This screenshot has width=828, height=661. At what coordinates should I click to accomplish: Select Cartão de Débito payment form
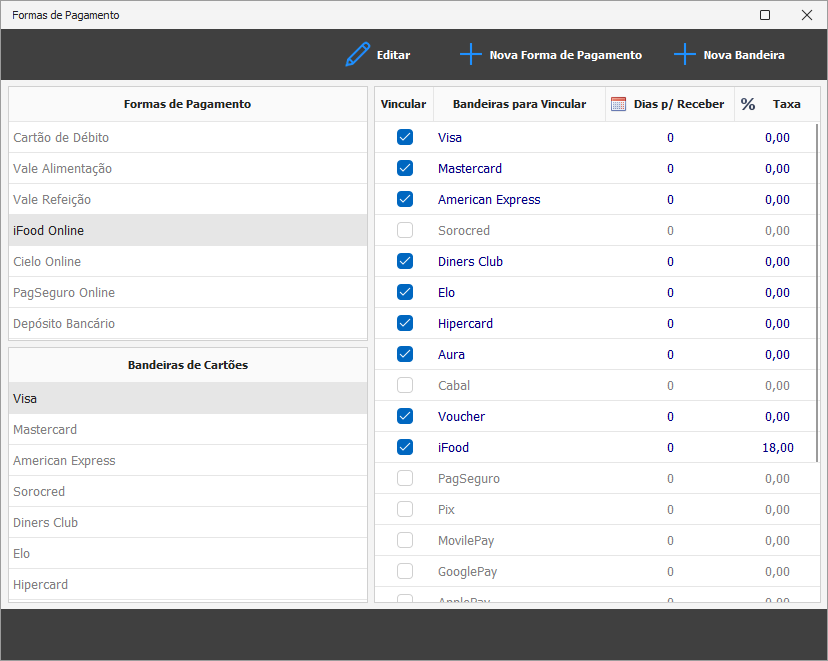(x=61, y=138)
